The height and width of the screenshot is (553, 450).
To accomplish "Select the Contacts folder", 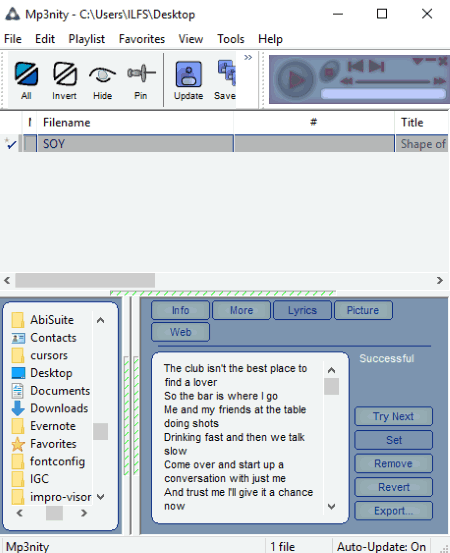I will click(x=44, y=338).
